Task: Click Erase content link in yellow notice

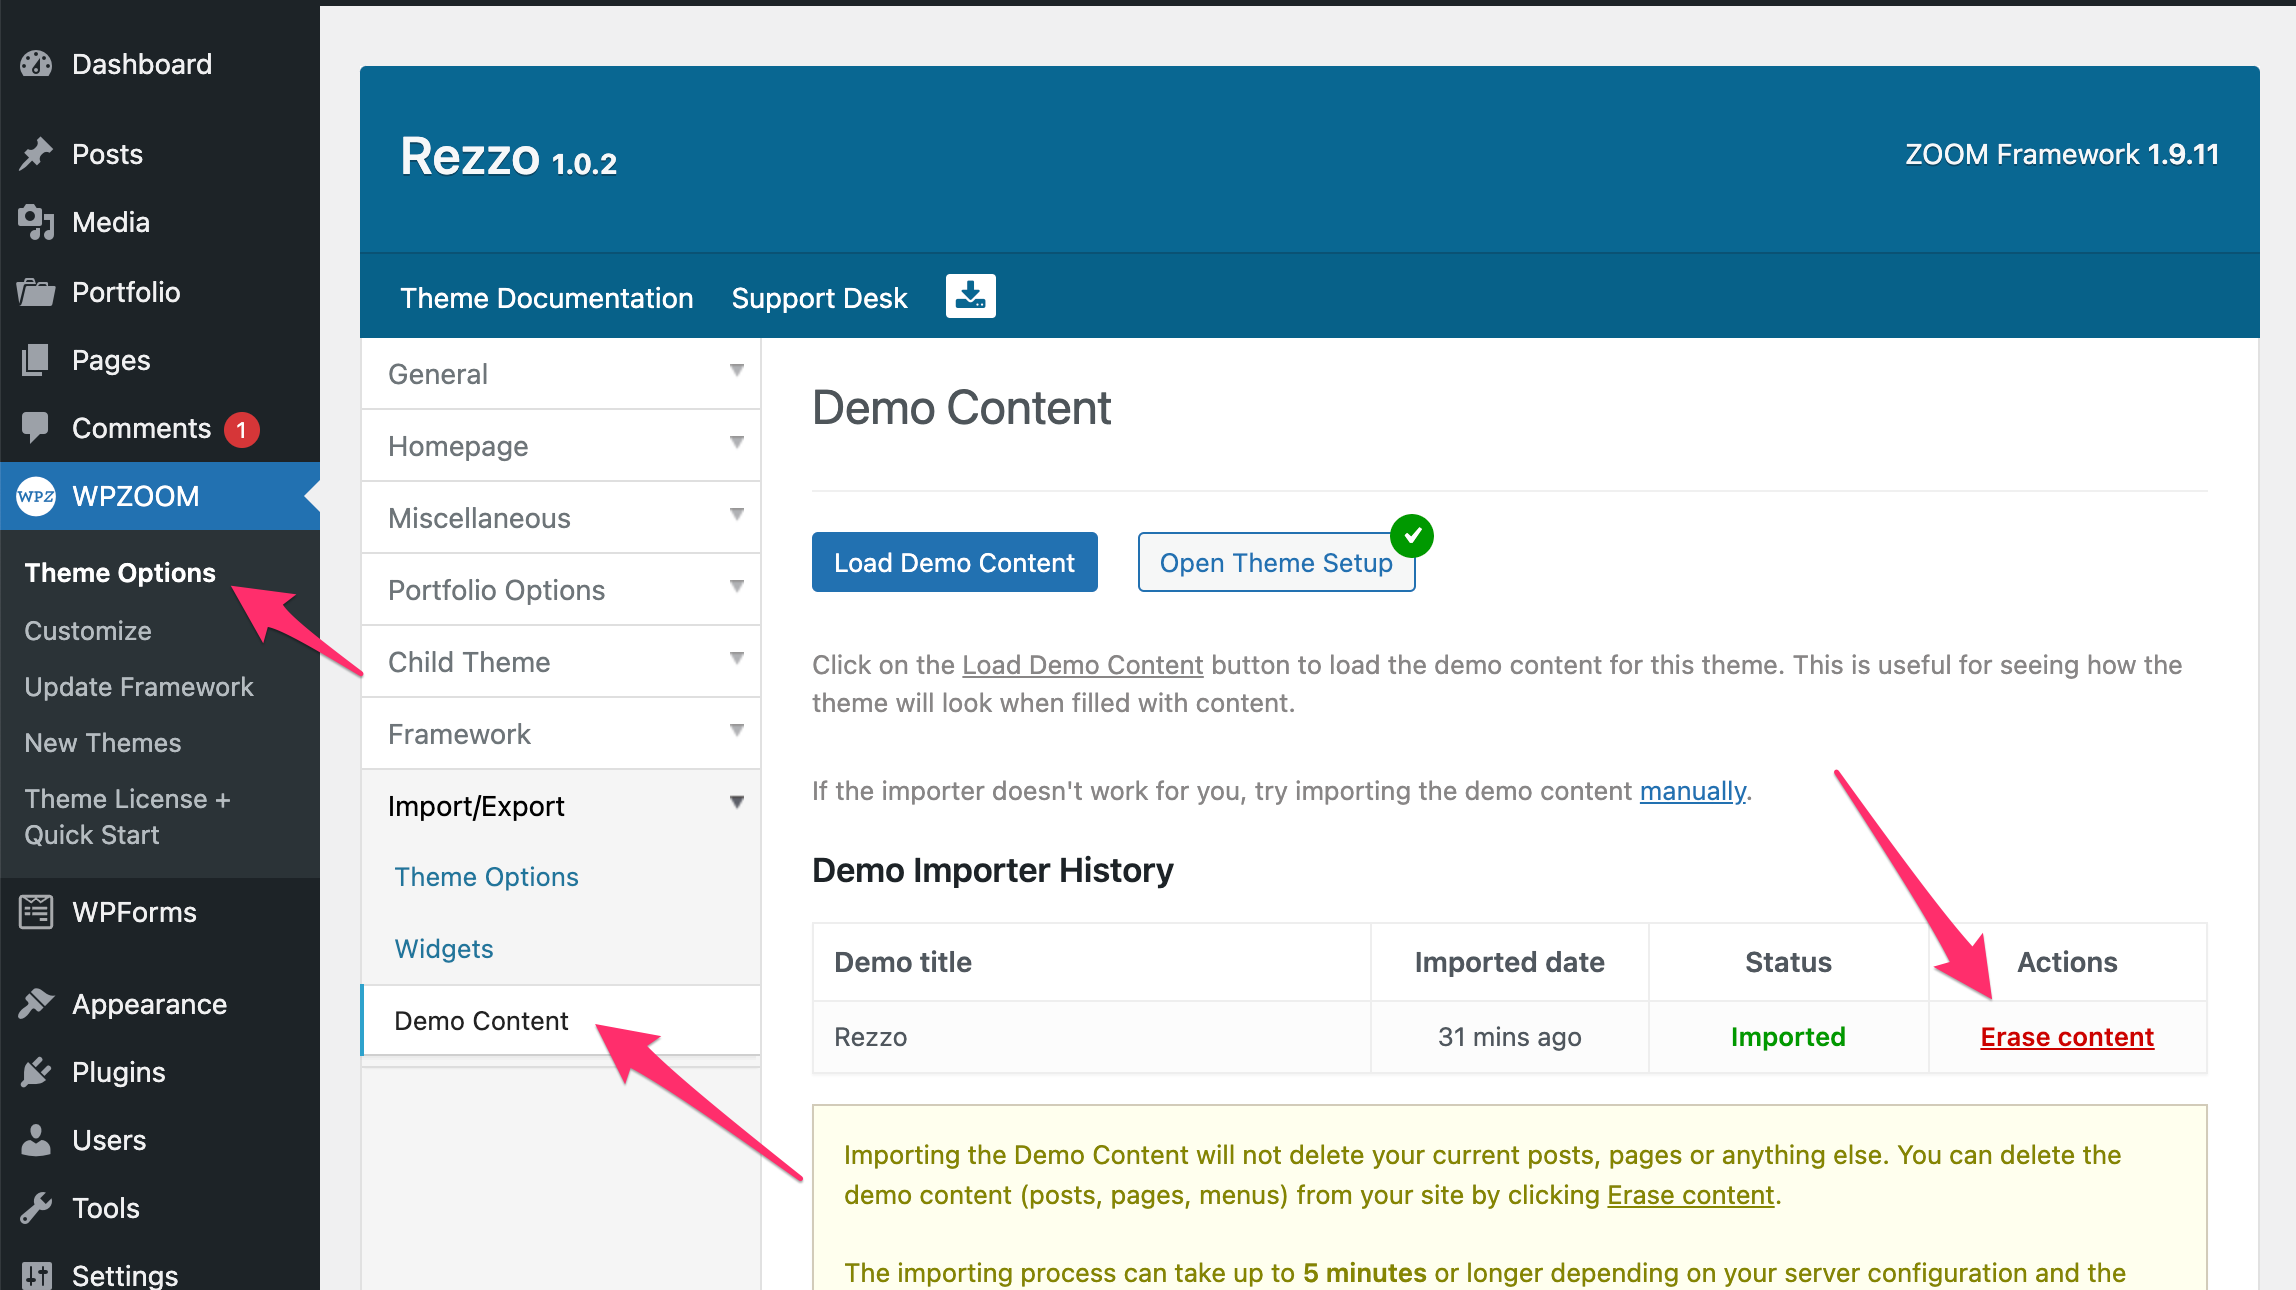Action: (1690, 1195)
